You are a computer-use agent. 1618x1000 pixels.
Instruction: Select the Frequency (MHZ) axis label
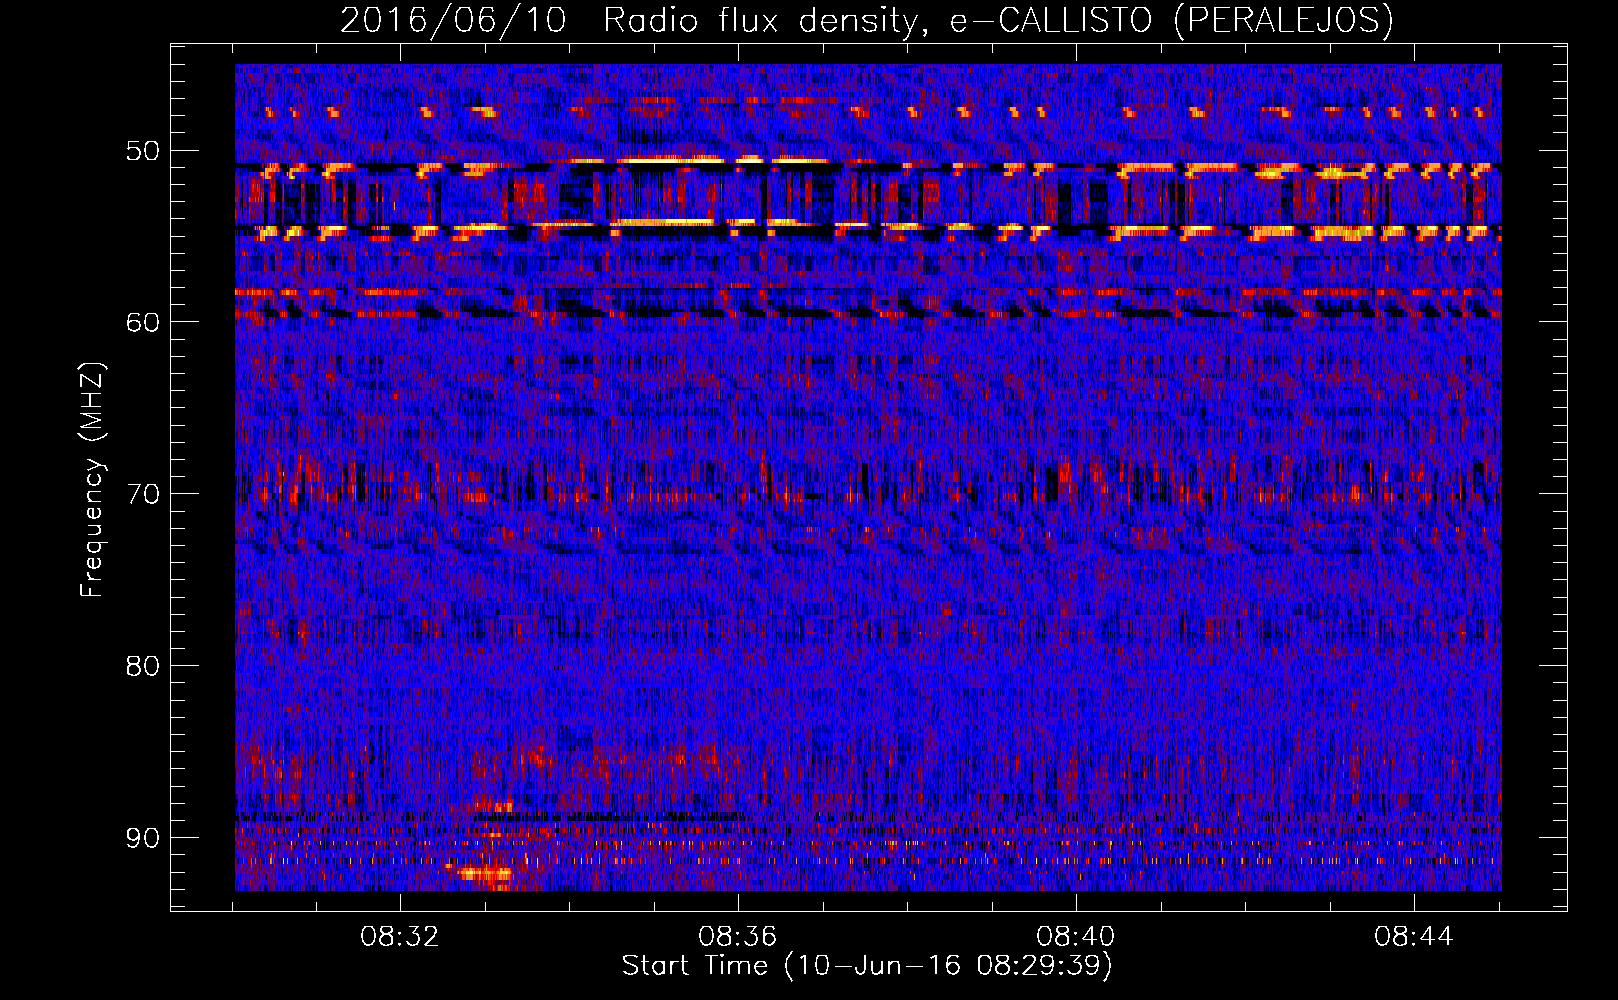[92, 481]
